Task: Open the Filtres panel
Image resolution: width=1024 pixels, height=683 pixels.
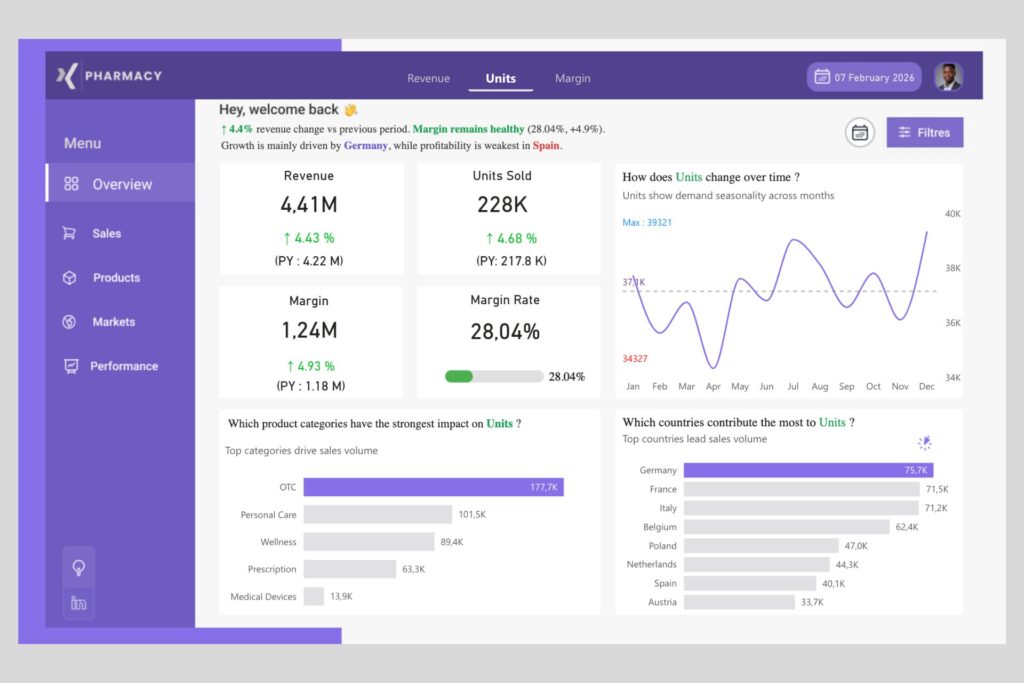Action: tap(925, 131)
